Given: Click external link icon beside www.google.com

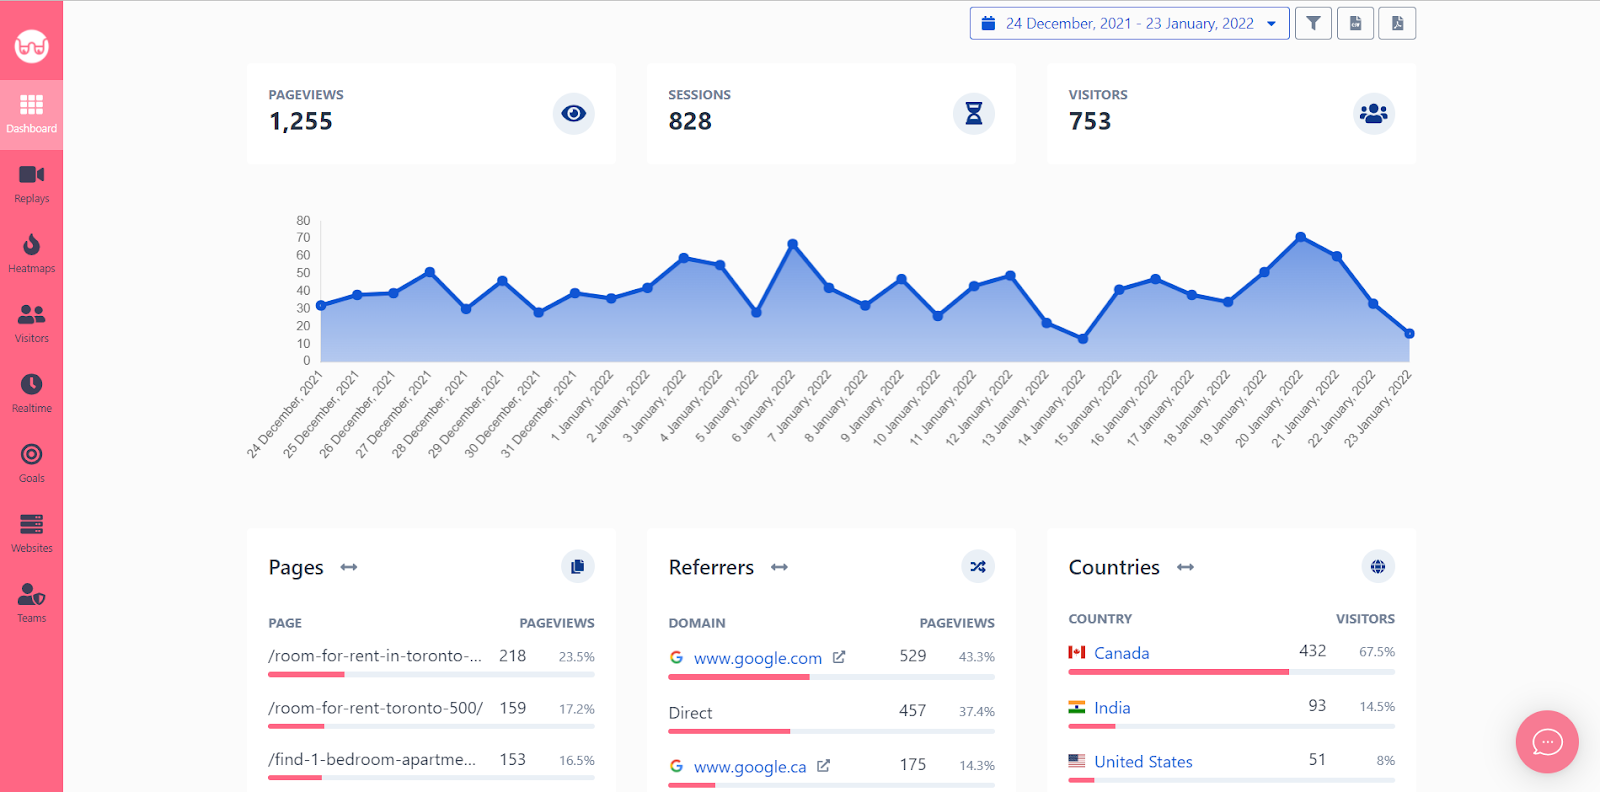Looking at the screenshot, I should pyautogui.click(x=839, y=657).
